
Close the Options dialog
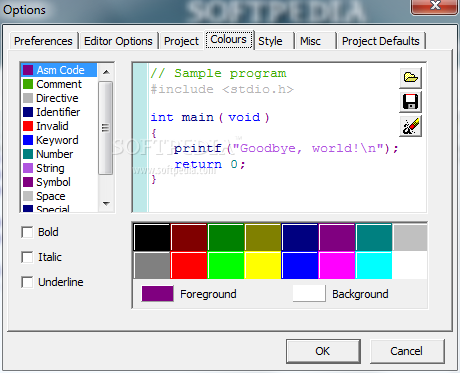(x=435, y=6)
